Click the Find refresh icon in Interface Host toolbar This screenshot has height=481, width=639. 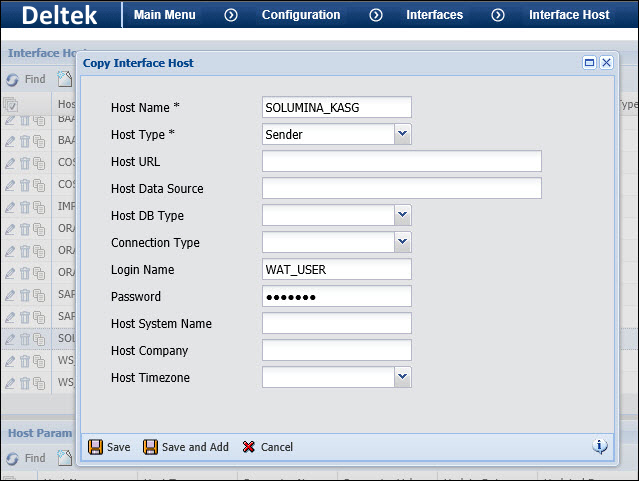tap(13, 79)
